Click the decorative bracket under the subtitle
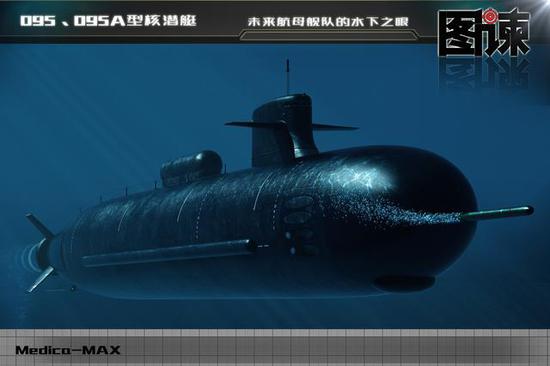The width and height of the screenshot is (550, 366). (329, 35)
